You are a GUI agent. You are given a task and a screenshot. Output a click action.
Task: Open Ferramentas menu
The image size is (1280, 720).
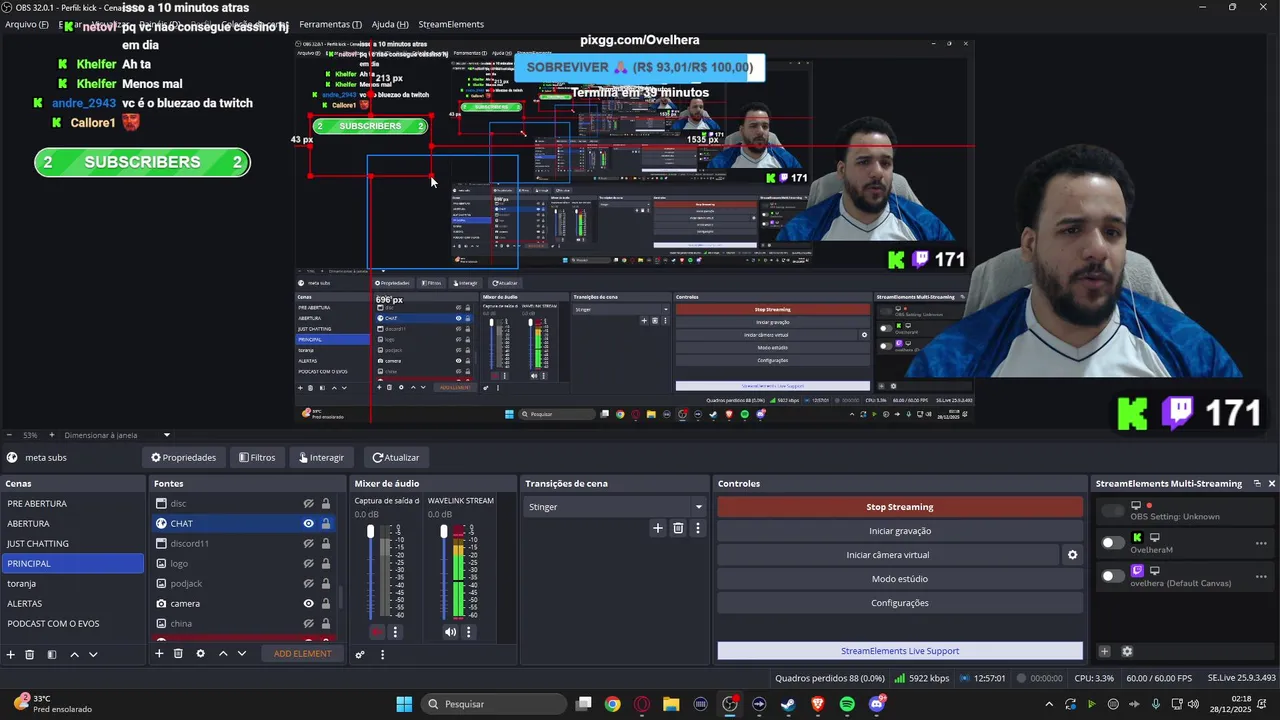click(330, 24)
